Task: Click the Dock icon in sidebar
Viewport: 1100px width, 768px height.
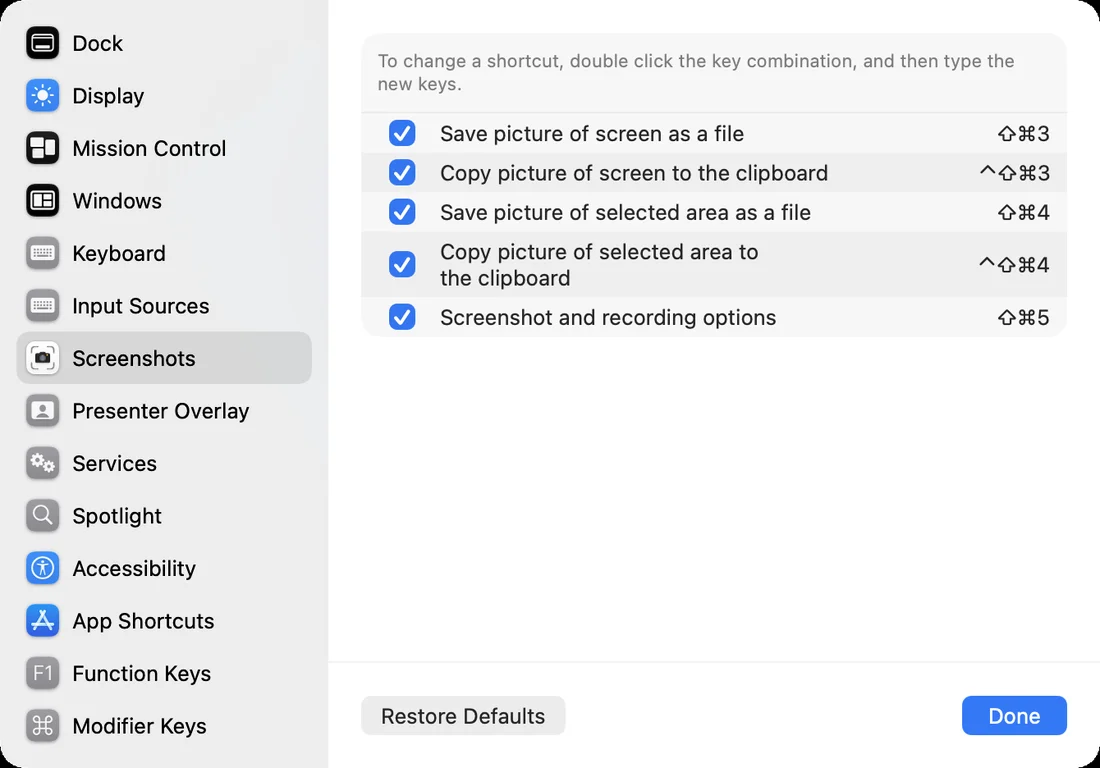Action: [43, 43]
